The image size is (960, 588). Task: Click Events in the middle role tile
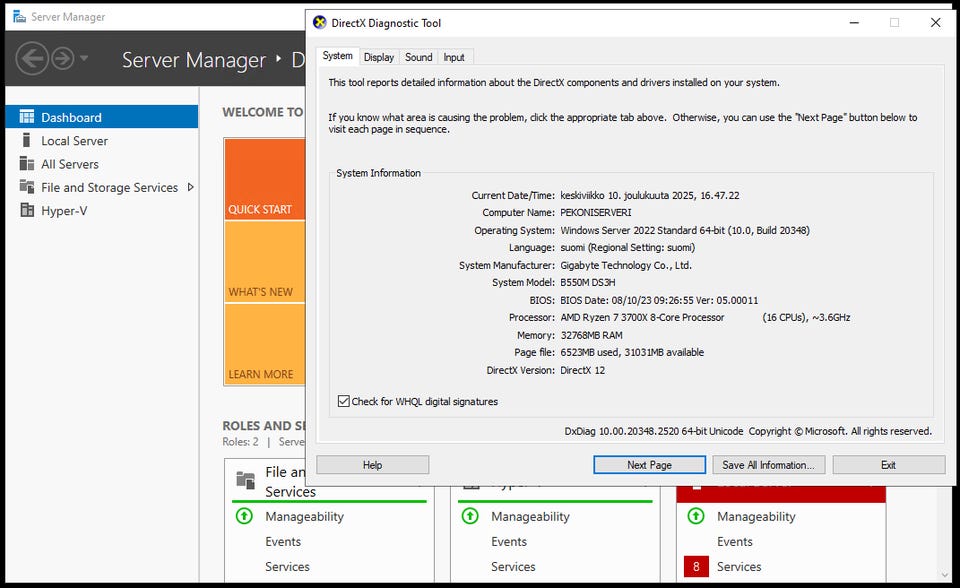(x=509, y=541)
